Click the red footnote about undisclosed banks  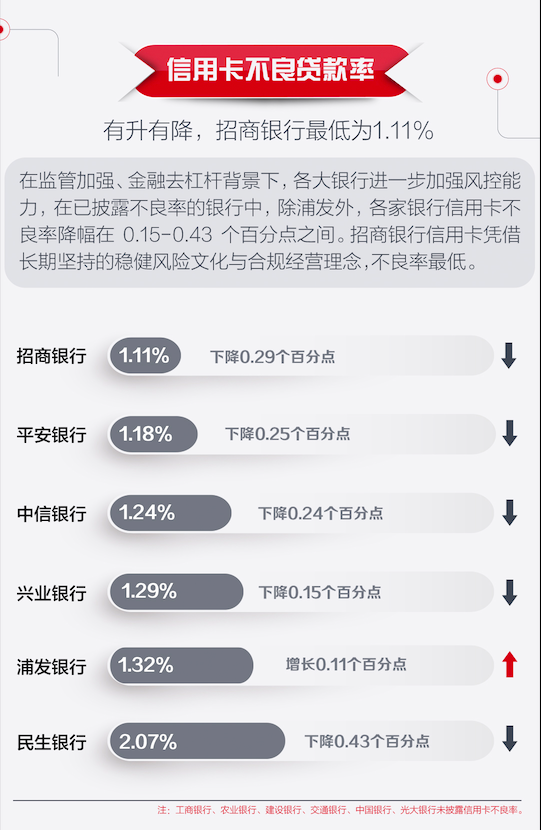pyautogui.click(x=340, y=810)
